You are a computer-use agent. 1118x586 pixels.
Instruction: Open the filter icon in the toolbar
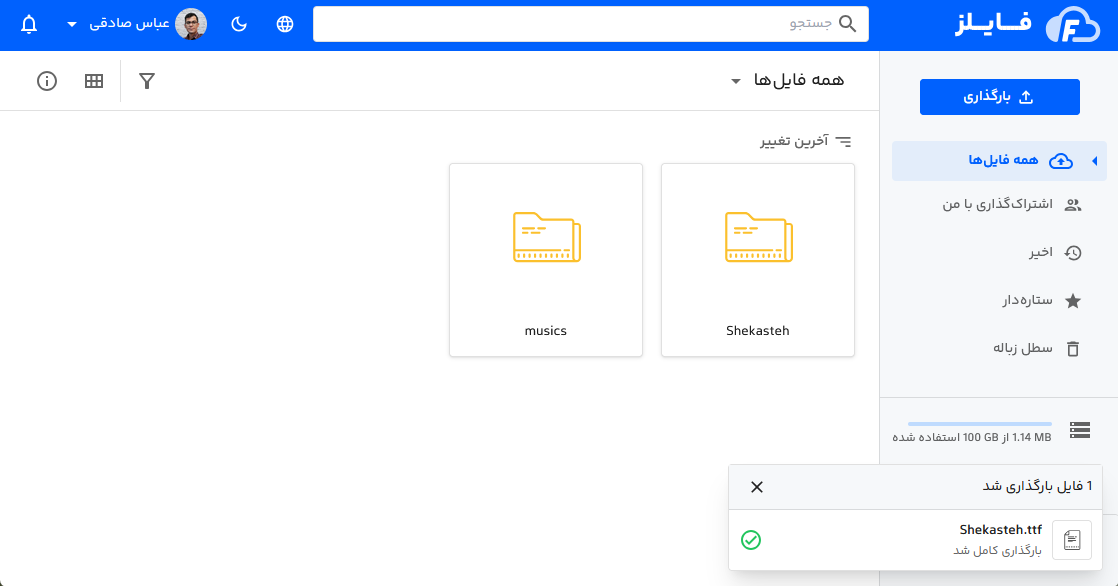point(146,81)
